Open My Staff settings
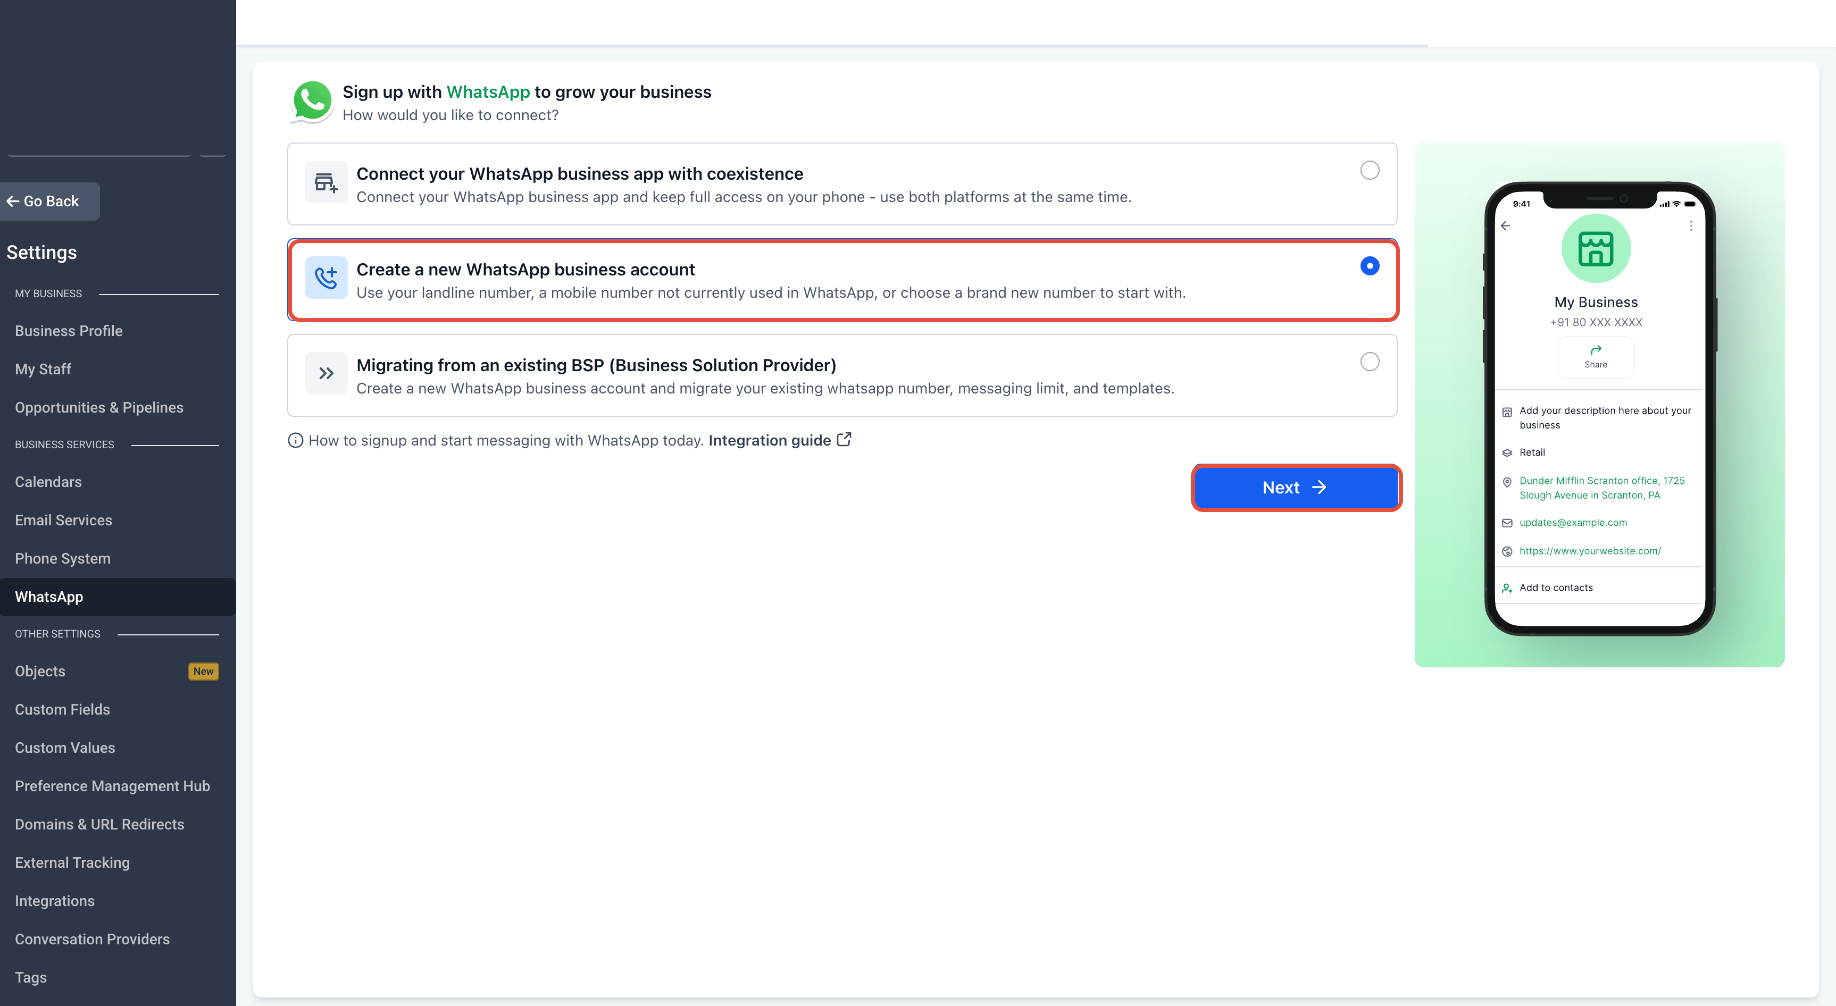Viewport: 1836px width, 1006px height. point(43,369)
